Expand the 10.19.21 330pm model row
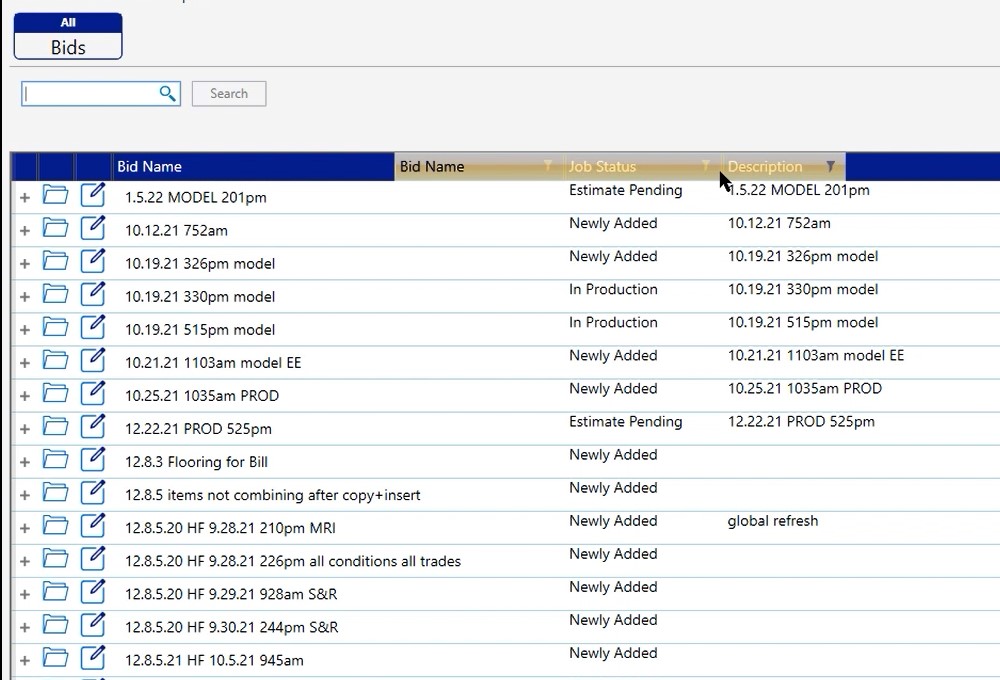 pos(24,297)
